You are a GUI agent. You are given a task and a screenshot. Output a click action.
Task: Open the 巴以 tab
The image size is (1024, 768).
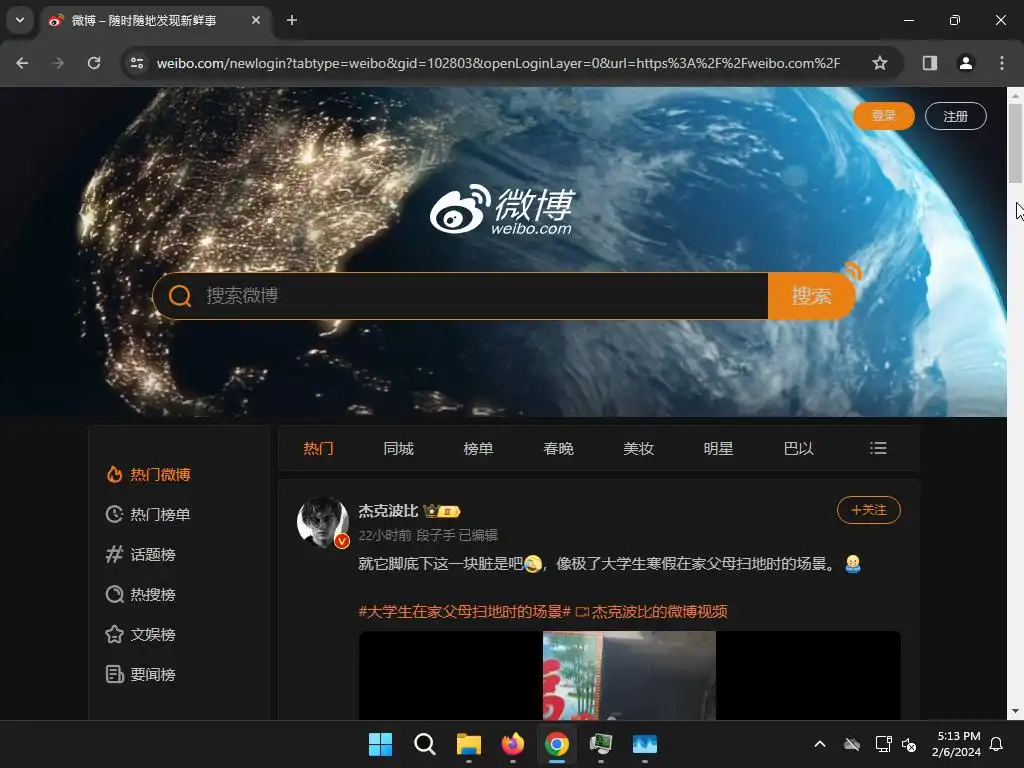click(798, 449)
